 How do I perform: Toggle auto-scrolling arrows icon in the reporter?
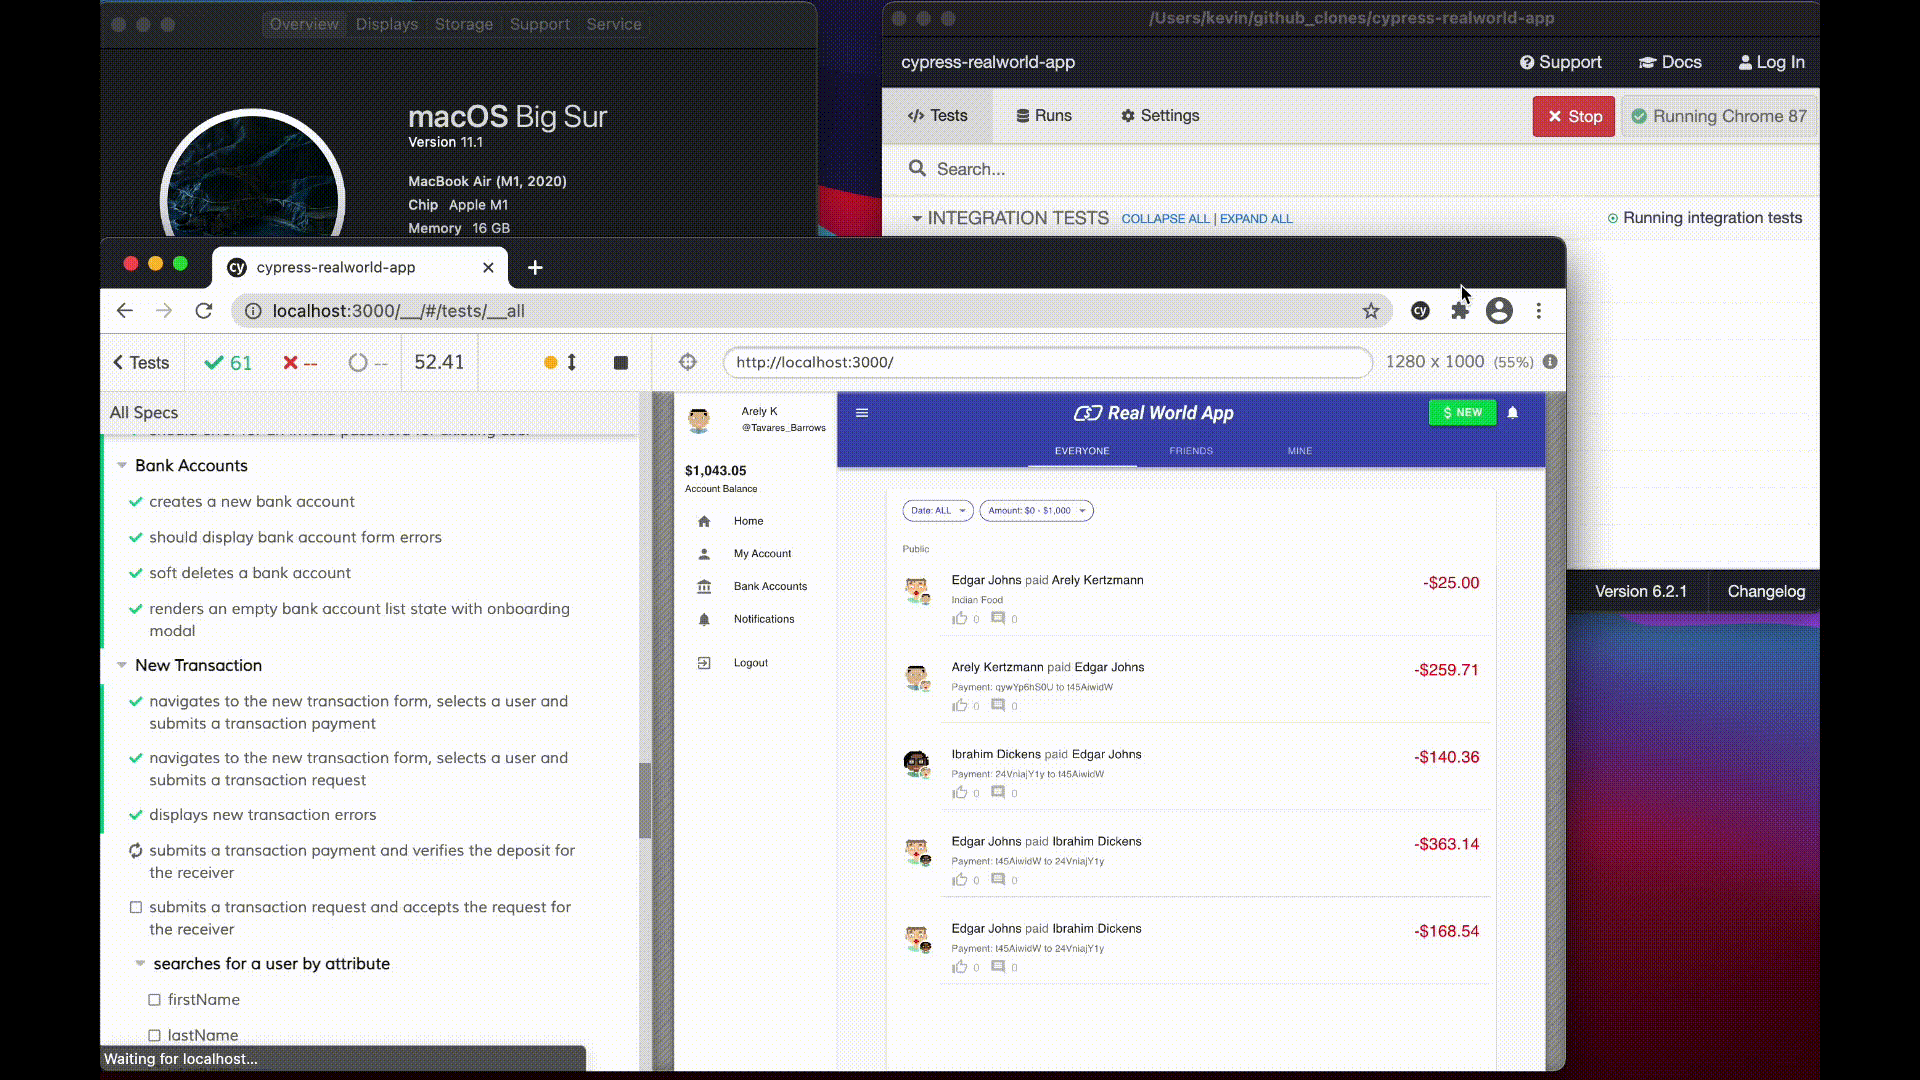click(572, 362)
